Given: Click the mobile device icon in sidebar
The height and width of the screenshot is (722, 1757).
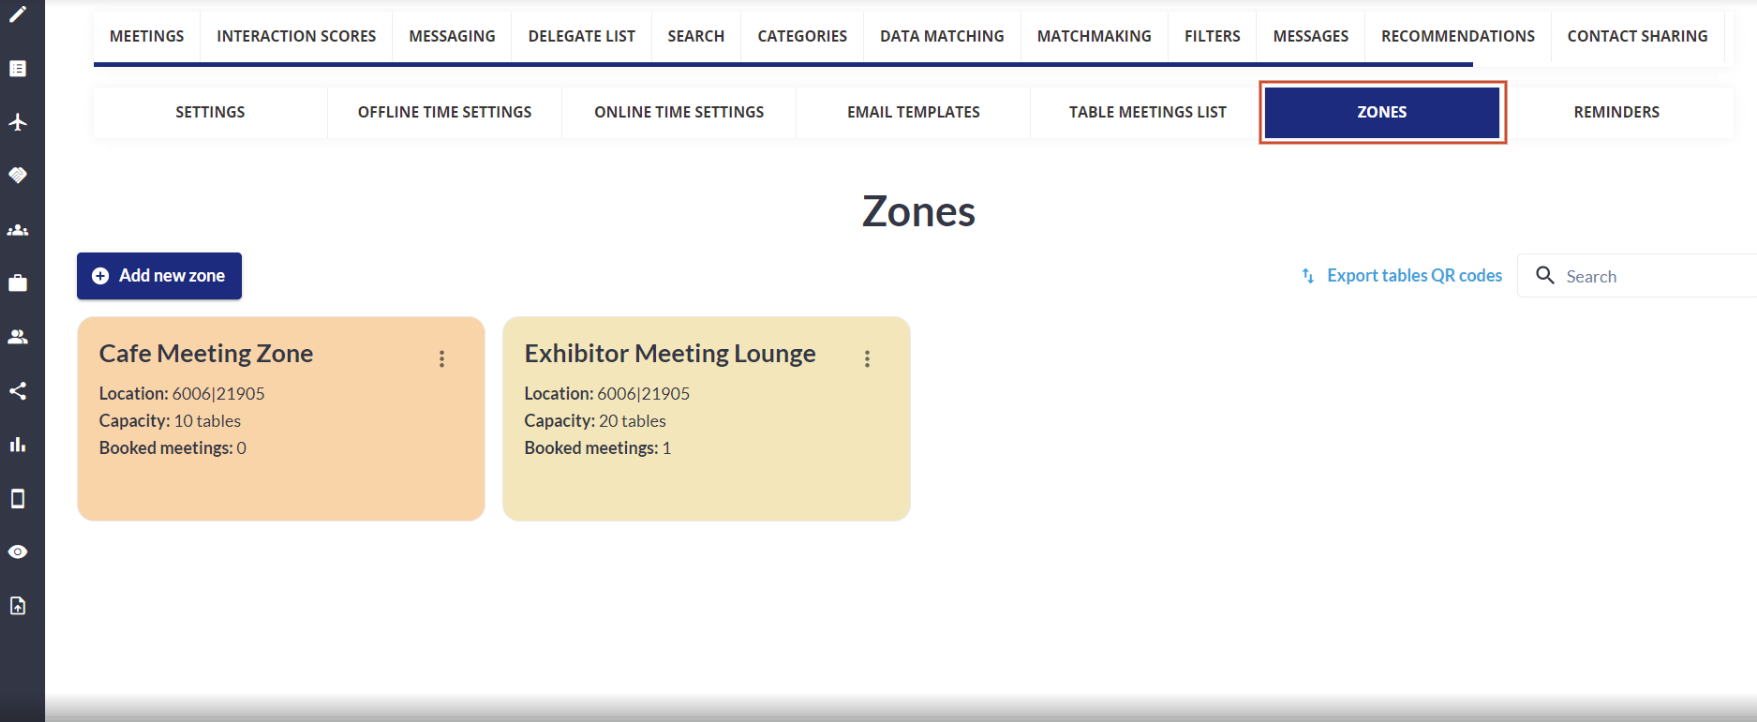Looking at the screenshot, I should click(18, 499).
